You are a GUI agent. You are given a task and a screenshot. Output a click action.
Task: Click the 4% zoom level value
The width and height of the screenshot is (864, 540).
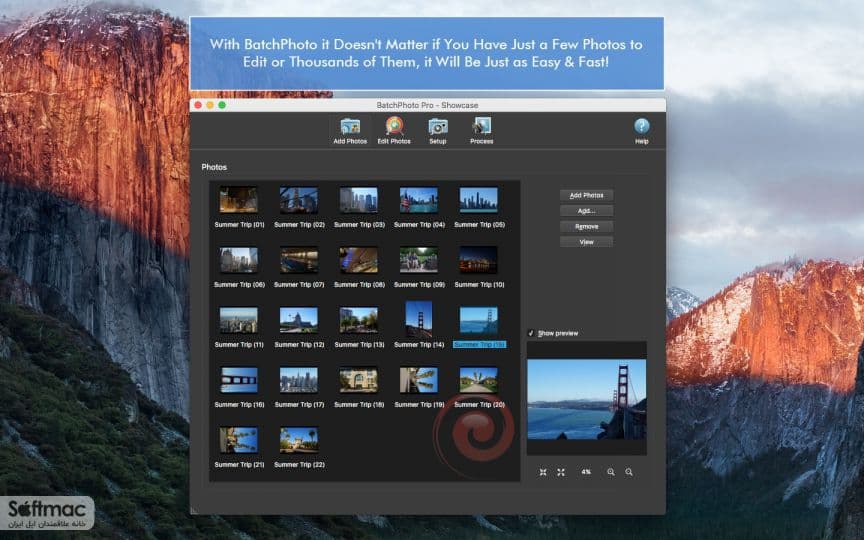[x=586, y=472]
